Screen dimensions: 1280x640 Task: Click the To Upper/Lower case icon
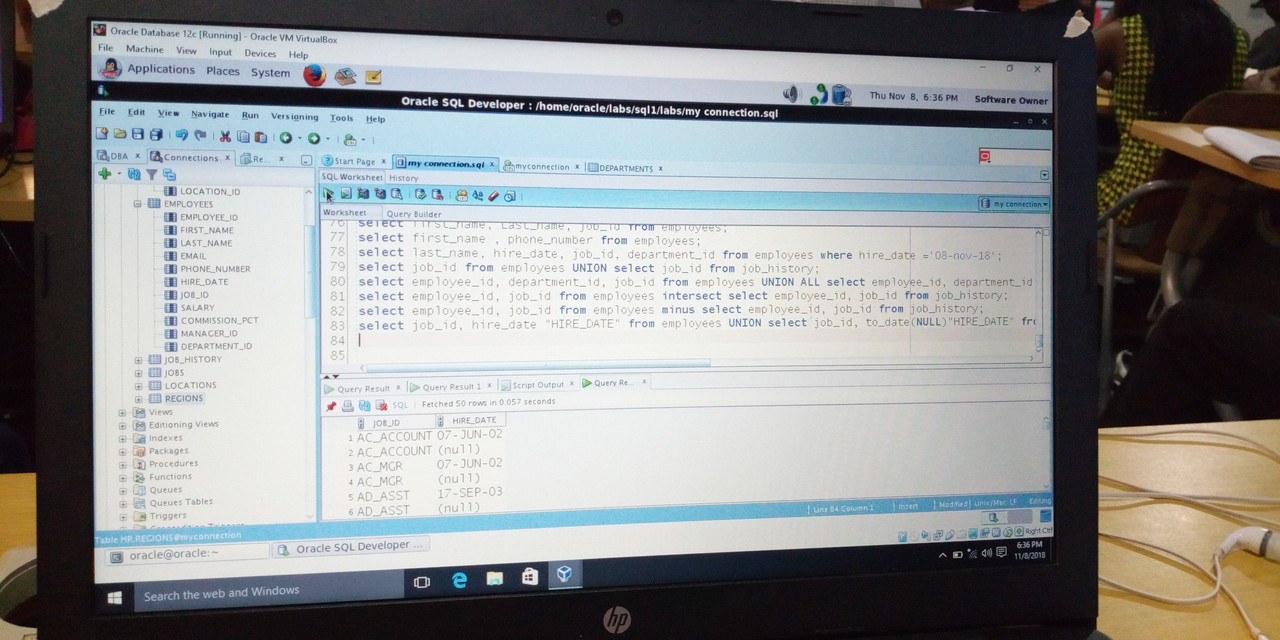(x=478, y=195)
